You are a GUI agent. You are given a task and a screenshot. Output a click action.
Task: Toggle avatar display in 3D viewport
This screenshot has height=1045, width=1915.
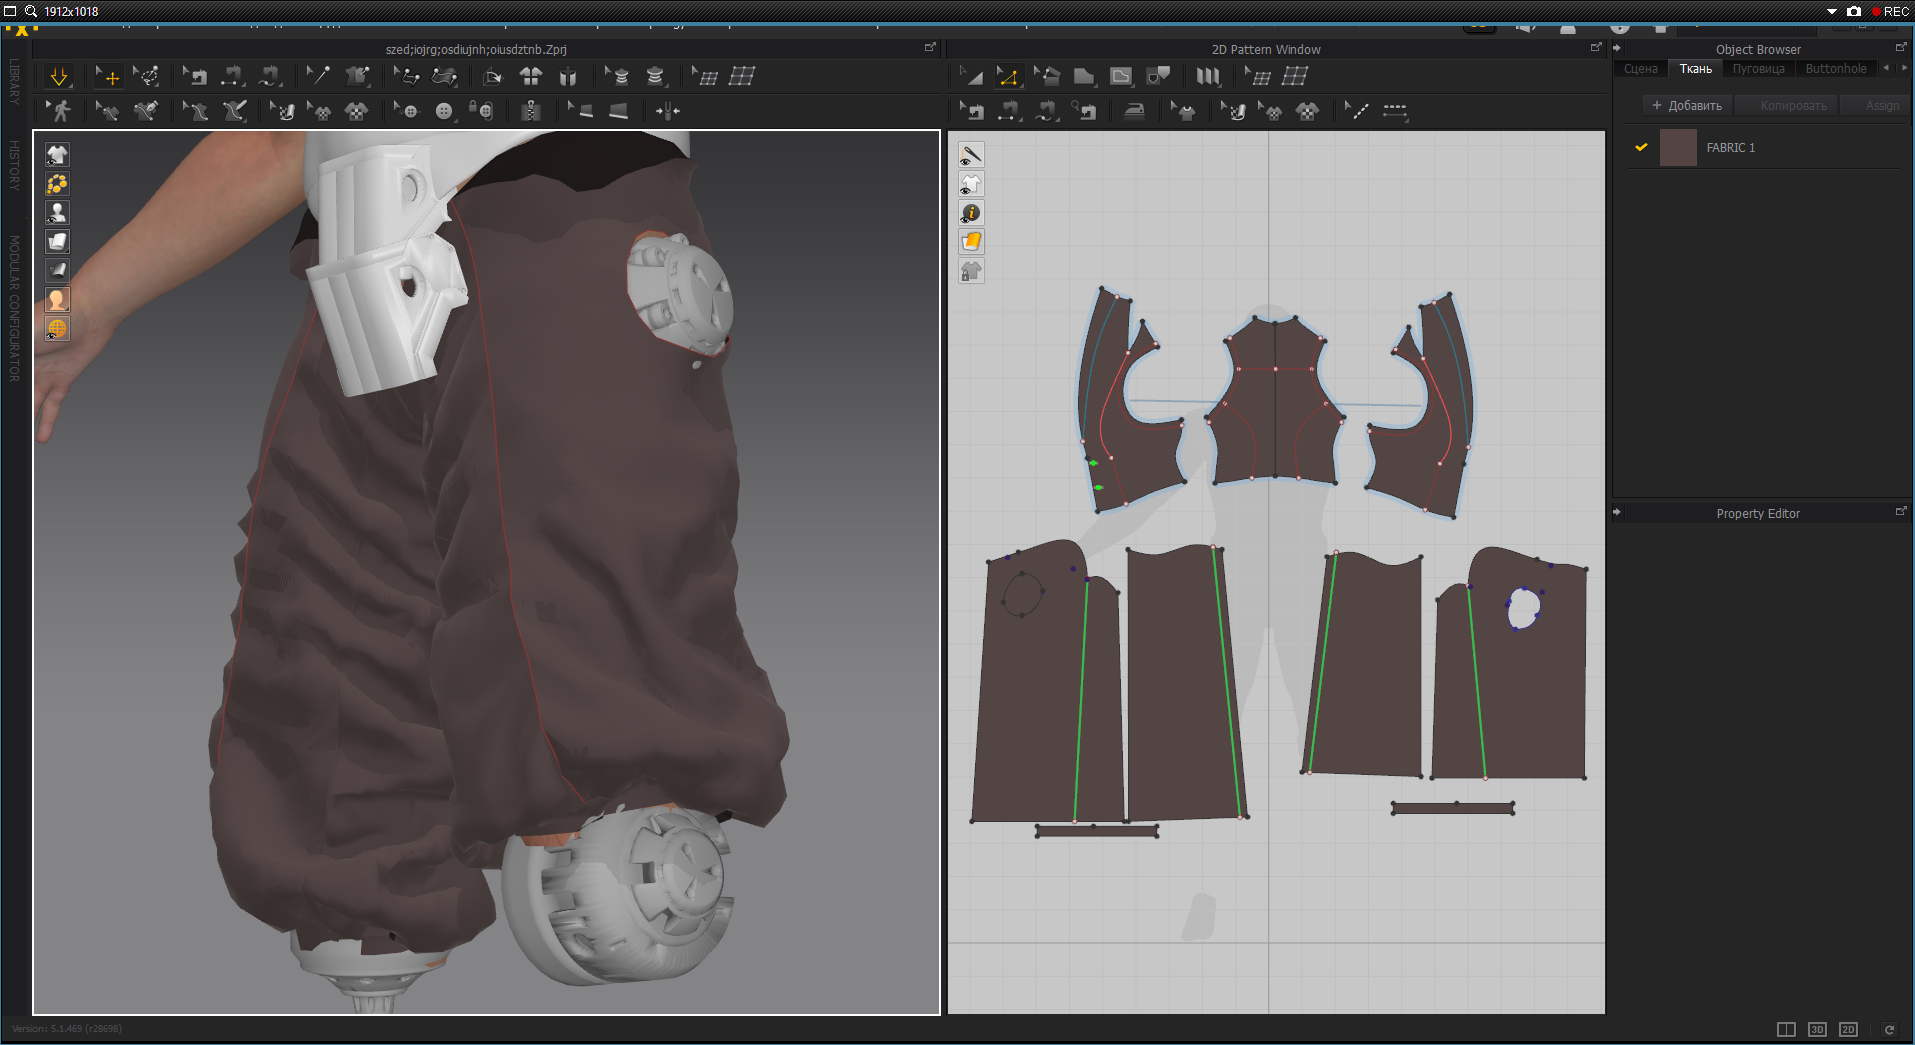pyautogui.click(x=57, y=212)
